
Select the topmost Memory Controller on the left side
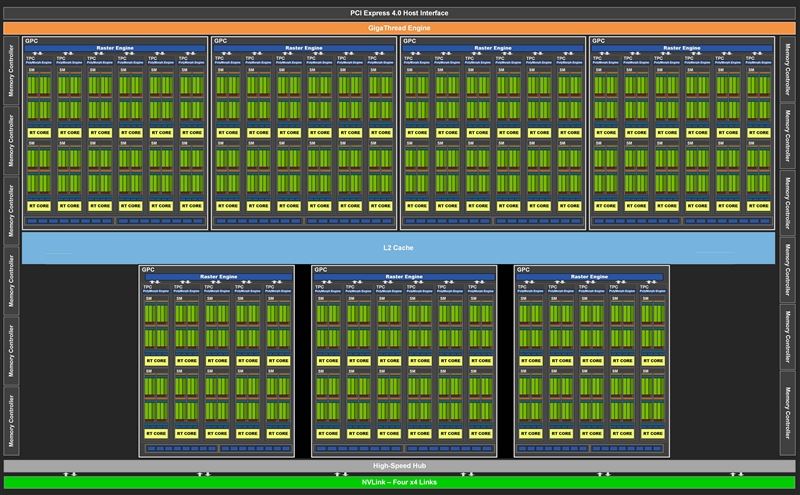[10, 70]
